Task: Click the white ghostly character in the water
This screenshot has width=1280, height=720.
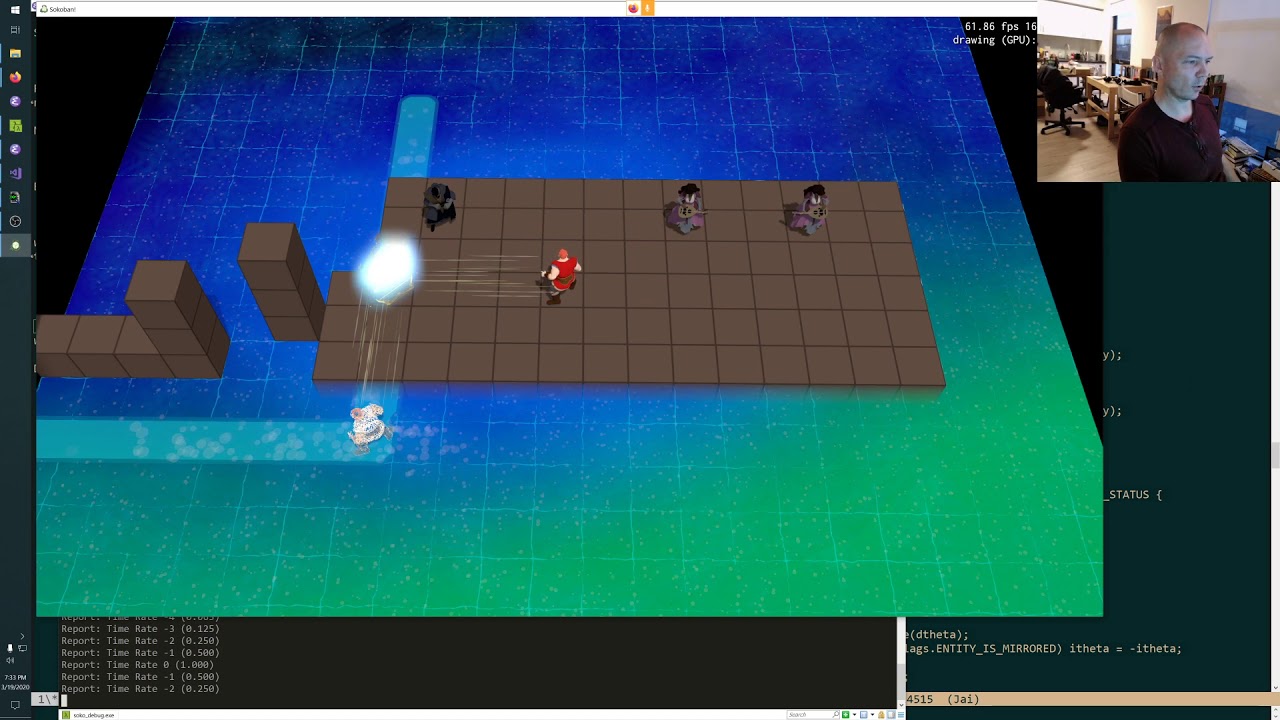Action: [x=369, y=428]
